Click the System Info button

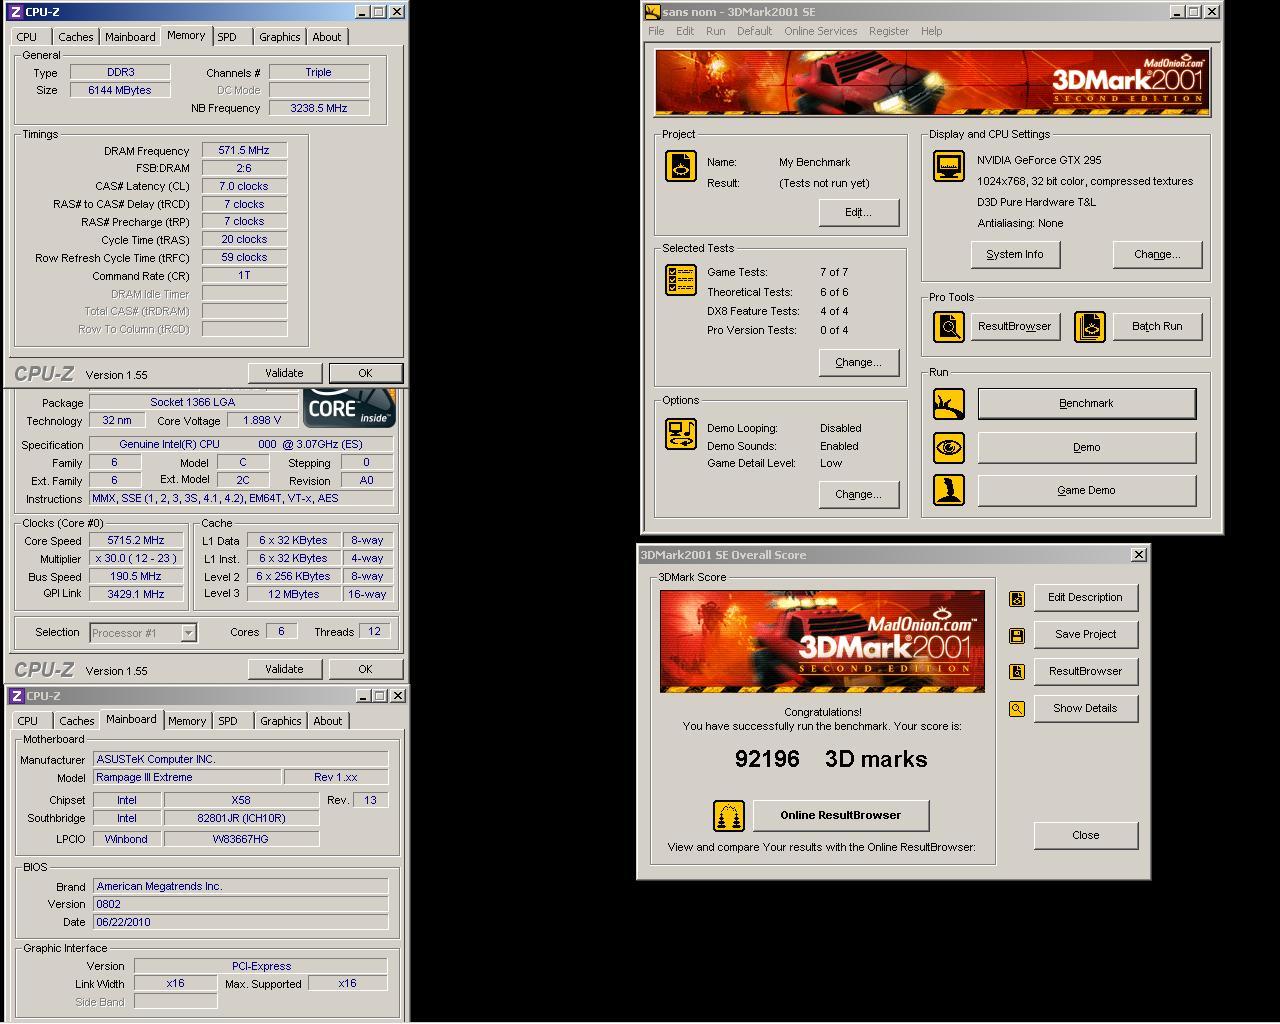coord(1015,254)
